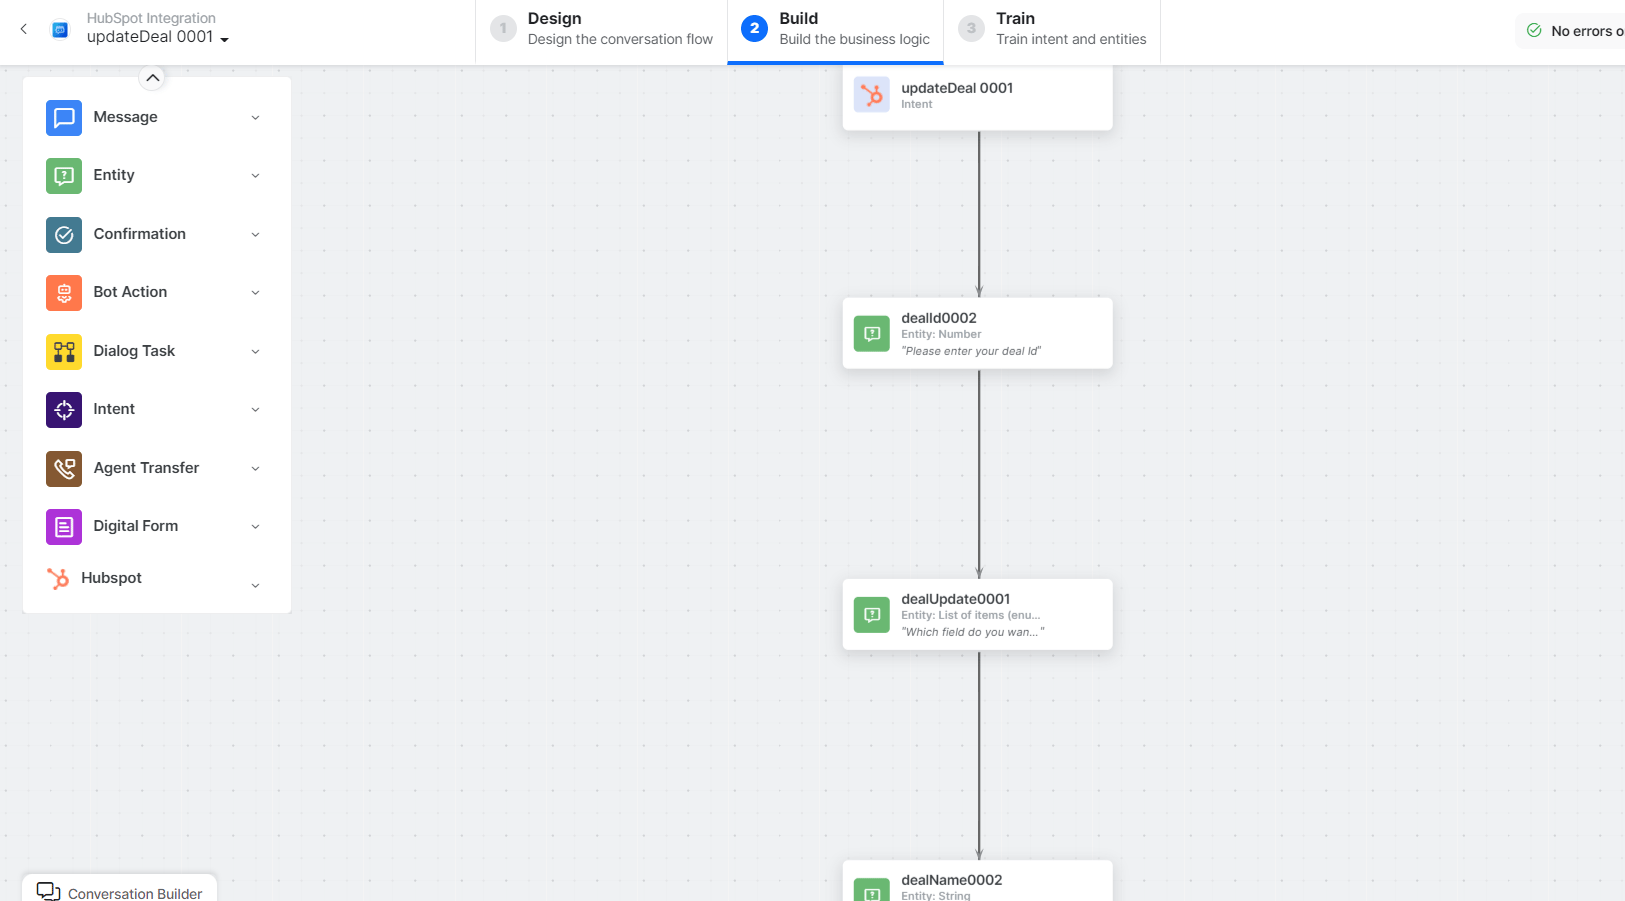Screen dimensions: 1625x901
Task: Select the Digital Form icon
Action: 64,527
